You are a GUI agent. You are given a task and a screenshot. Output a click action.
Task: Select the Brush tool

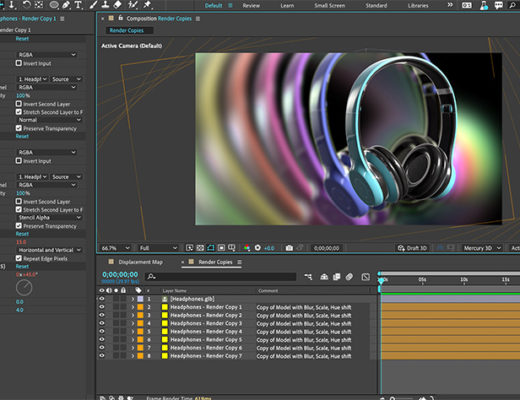click(93, 5)
